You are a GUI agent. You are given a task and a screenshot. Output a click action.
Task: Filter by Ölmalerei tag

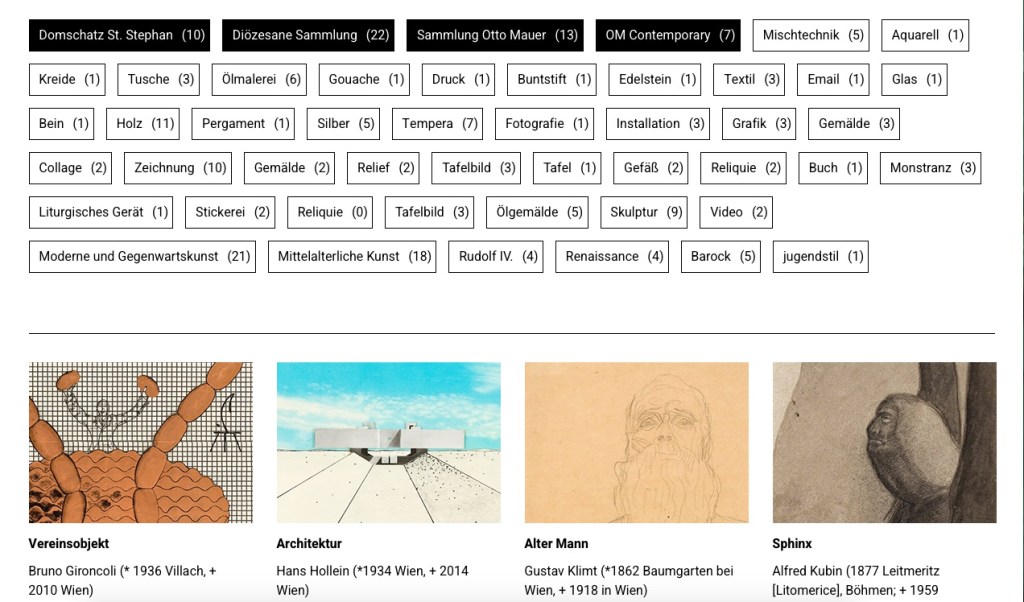(261, 79)
